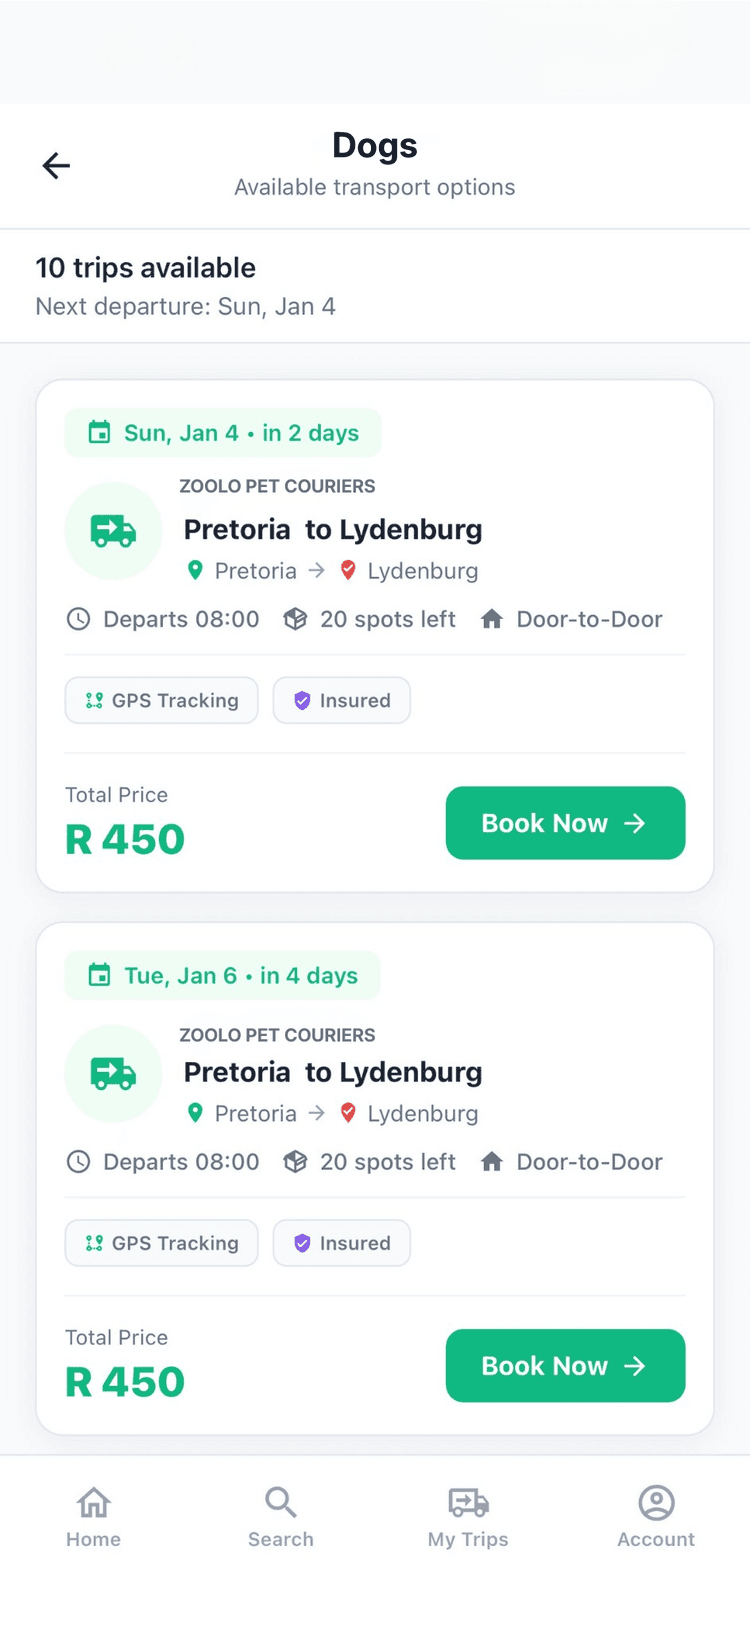Tap GPS Tracking chip on first trip
Viewport: 750px width, 1627px height.
tap(162, 701)
